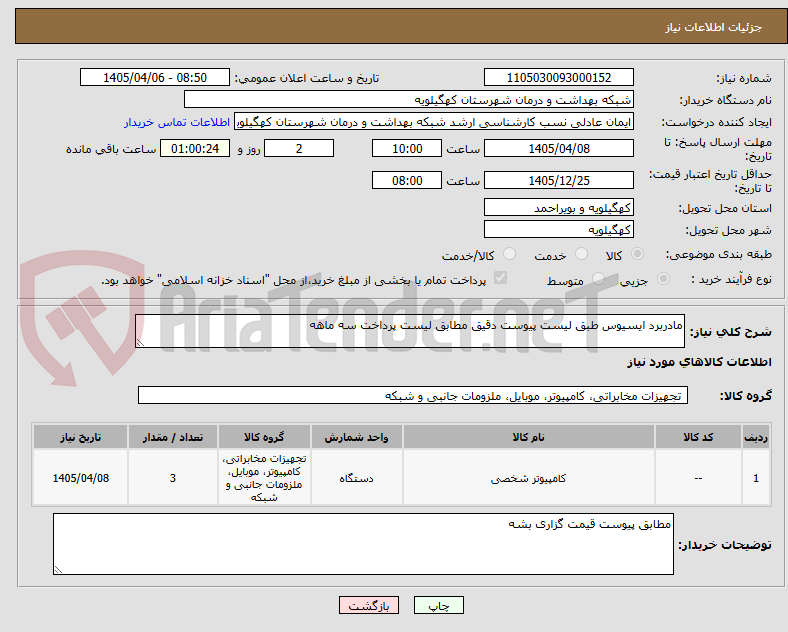Screen dimensions: 788x632
Task: Click the buyer notes text area
Action: click(x=363, y=544)
